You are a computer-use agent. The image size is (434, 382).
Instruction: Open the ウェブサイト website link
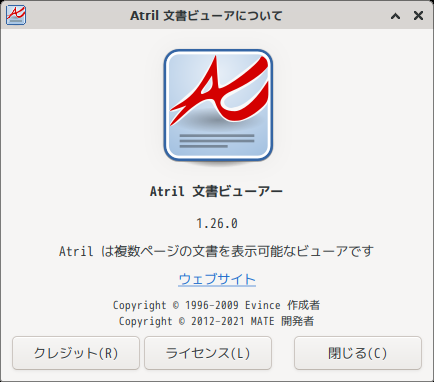click(x=217, y=279)
